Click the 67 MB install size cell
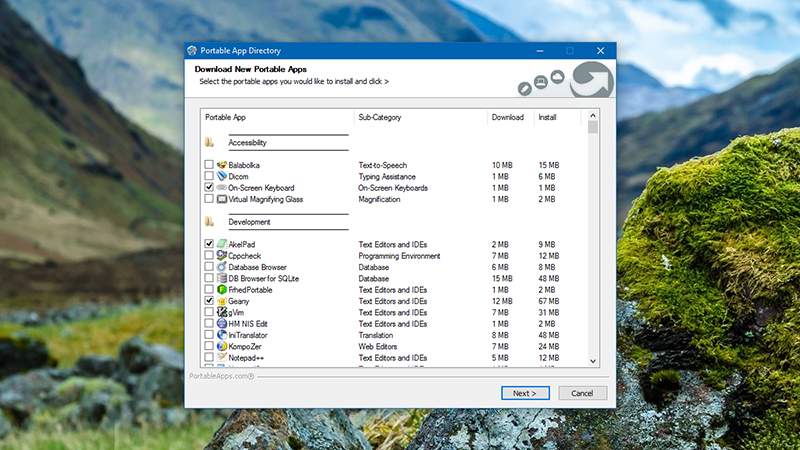 pyautogui.click(x=549, y=301)
